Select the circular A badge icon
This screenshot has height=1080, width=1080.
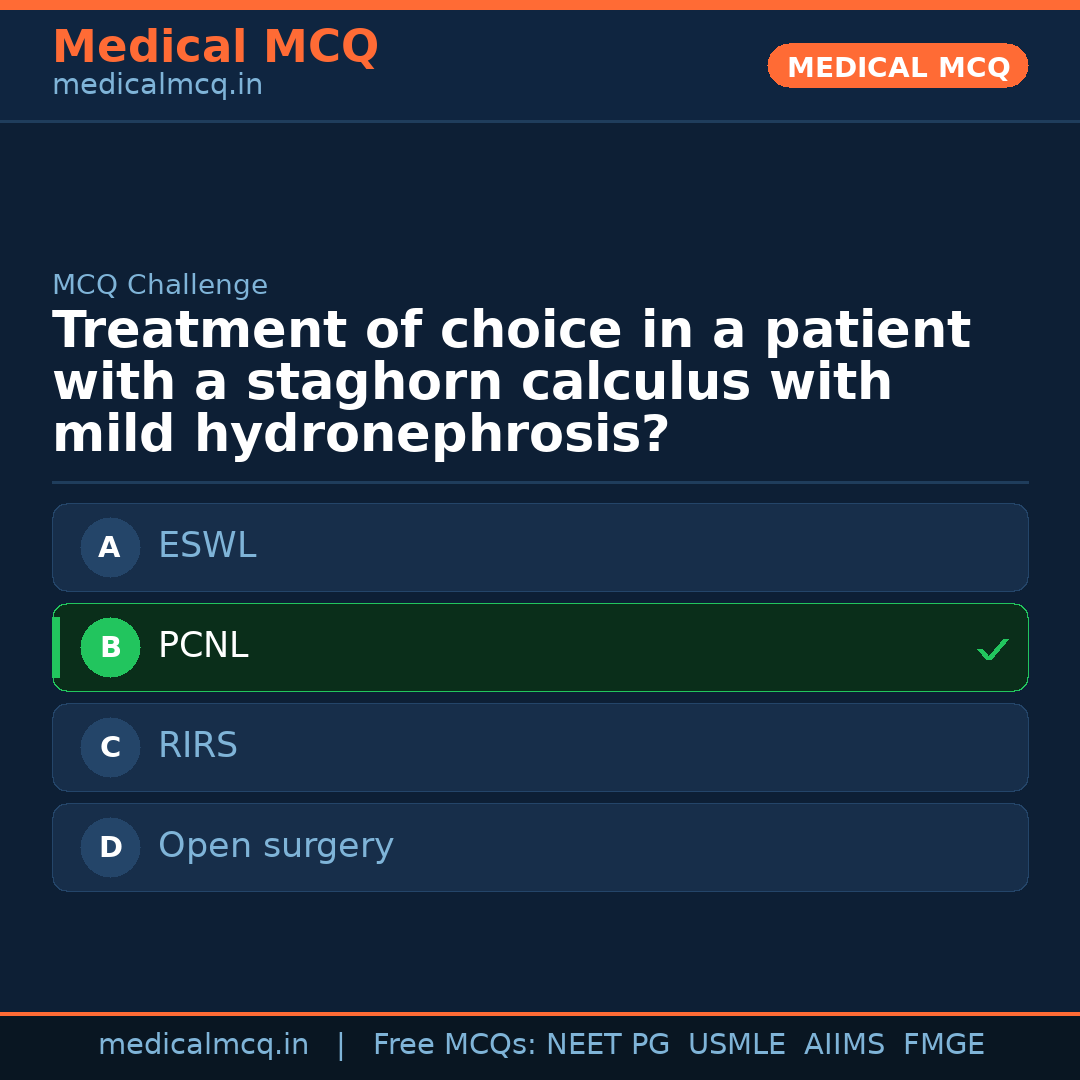pos(110,547)
